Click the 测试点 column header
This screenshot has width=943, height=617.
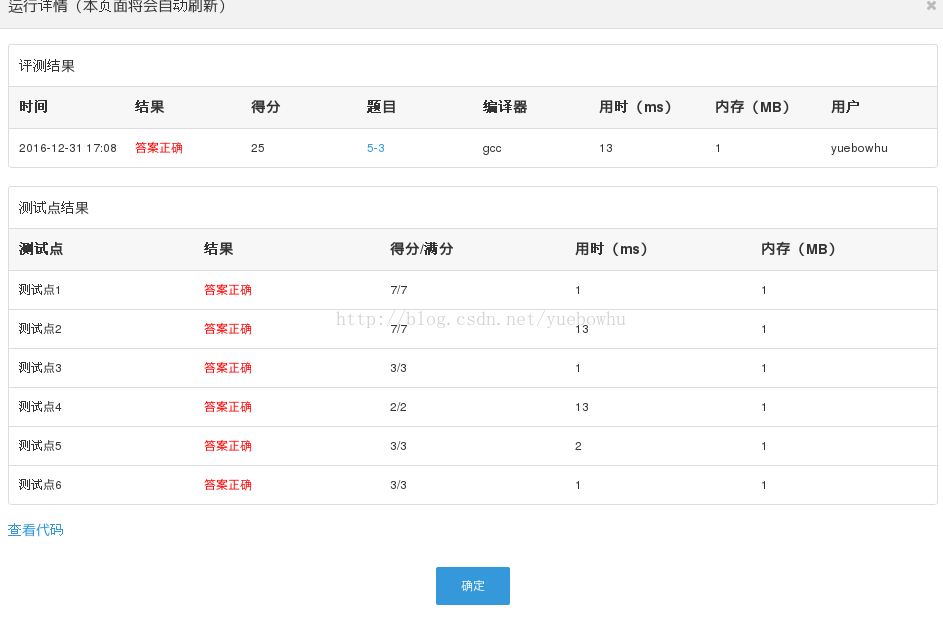(x=41, y=249)
